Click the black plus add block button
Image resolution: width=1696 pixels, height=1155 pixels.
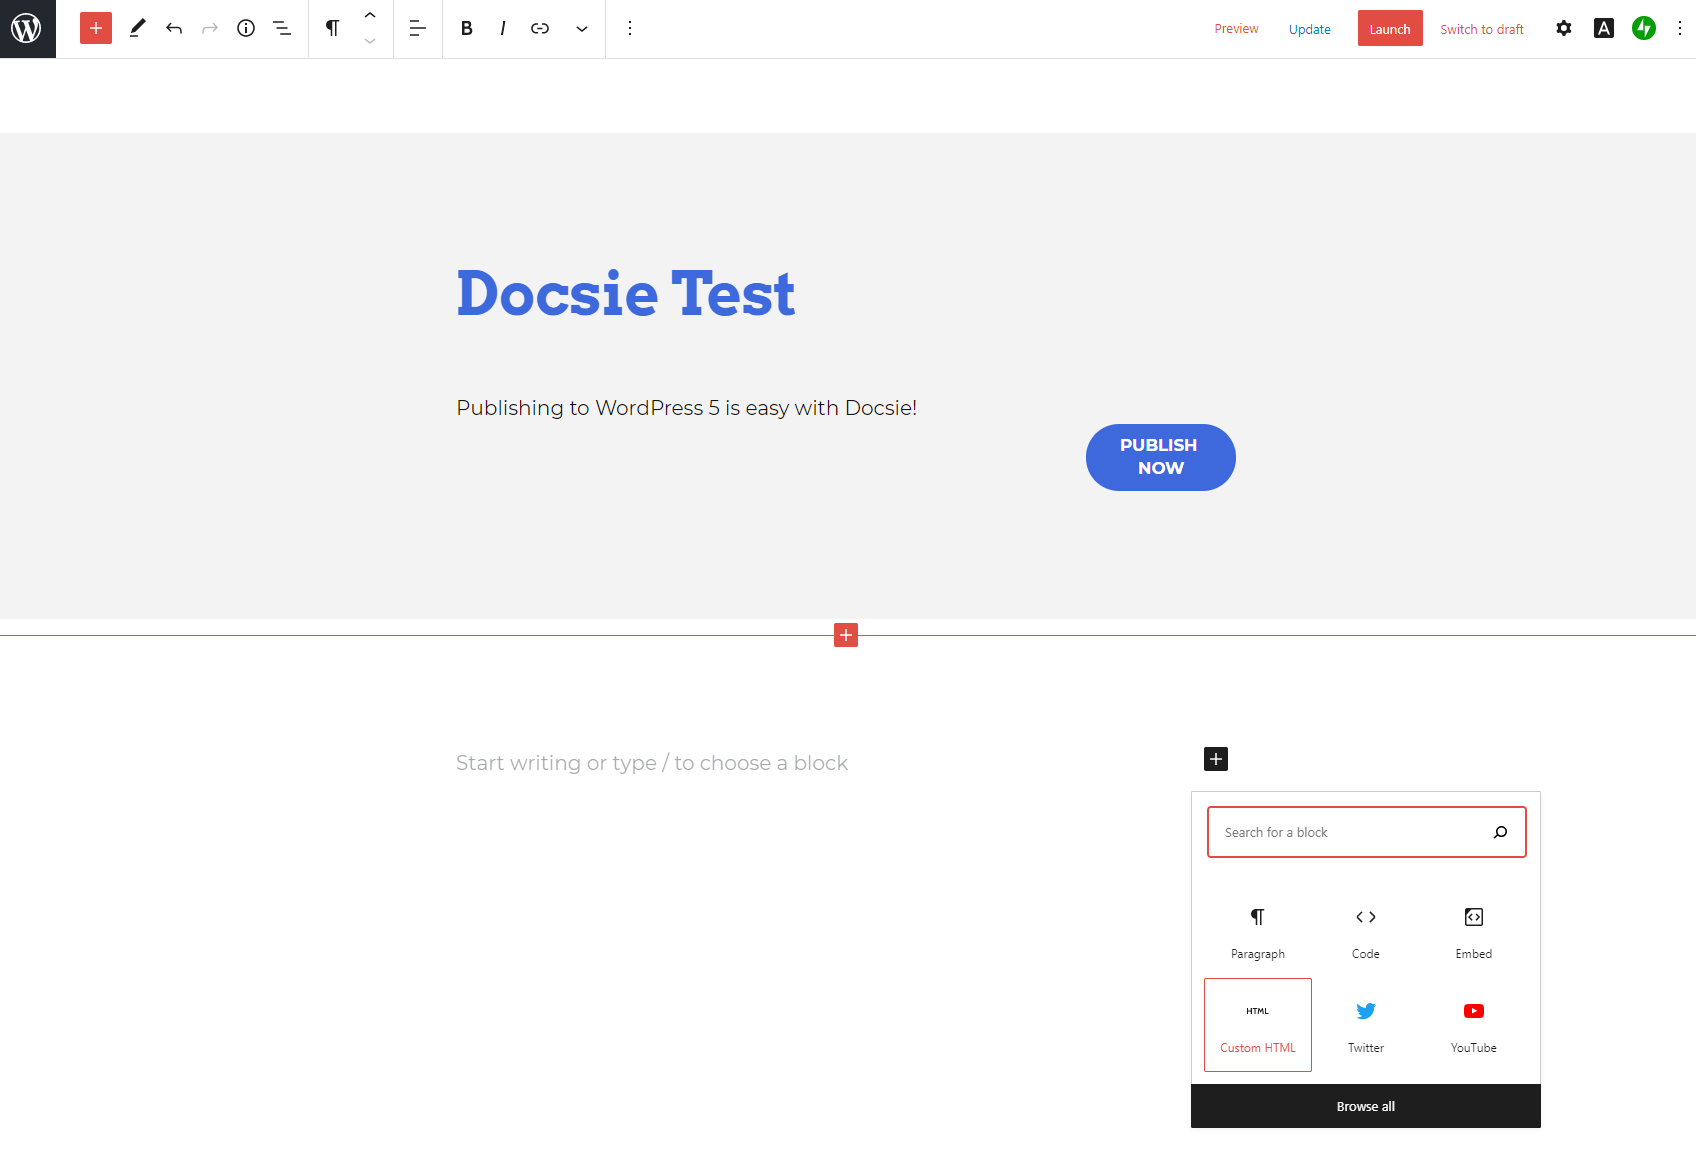(1216, 759)
